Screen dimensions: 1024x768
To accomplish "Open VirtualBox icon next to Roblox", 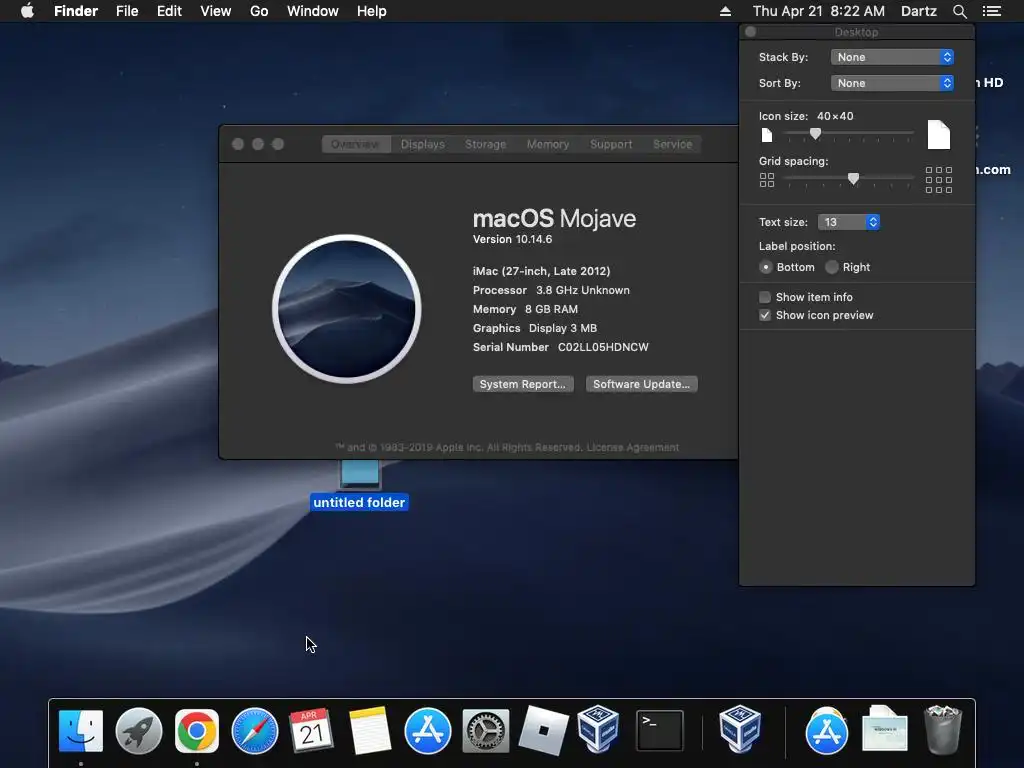I will click(598, 729).
